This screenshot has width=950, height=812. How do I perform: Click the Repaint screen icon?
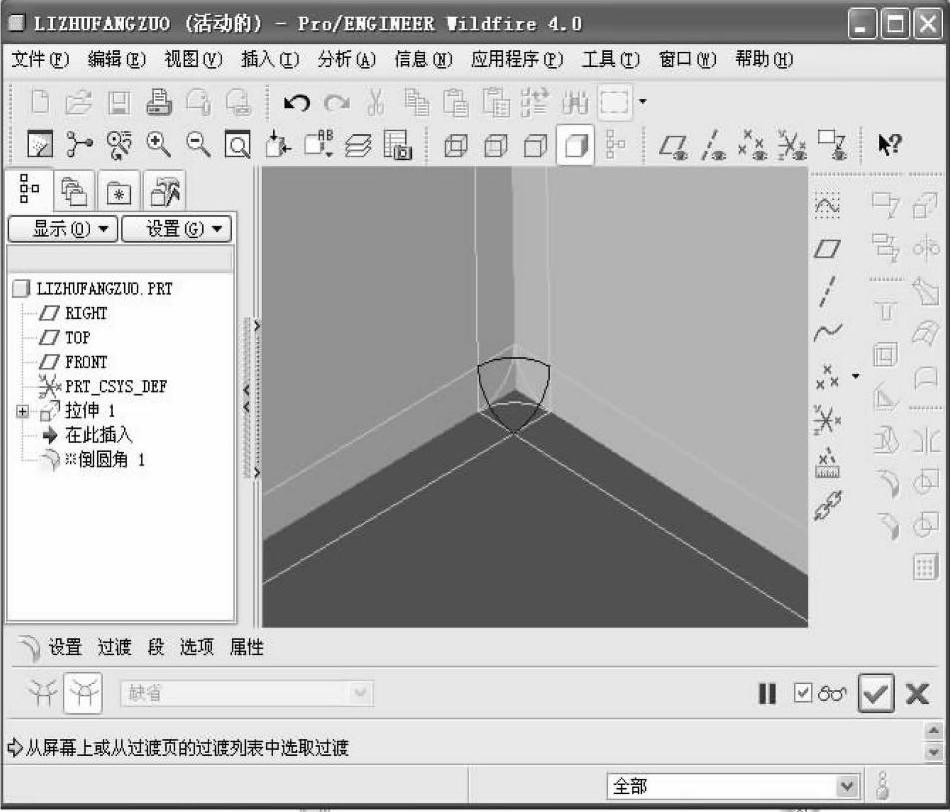tap(40, 145)
